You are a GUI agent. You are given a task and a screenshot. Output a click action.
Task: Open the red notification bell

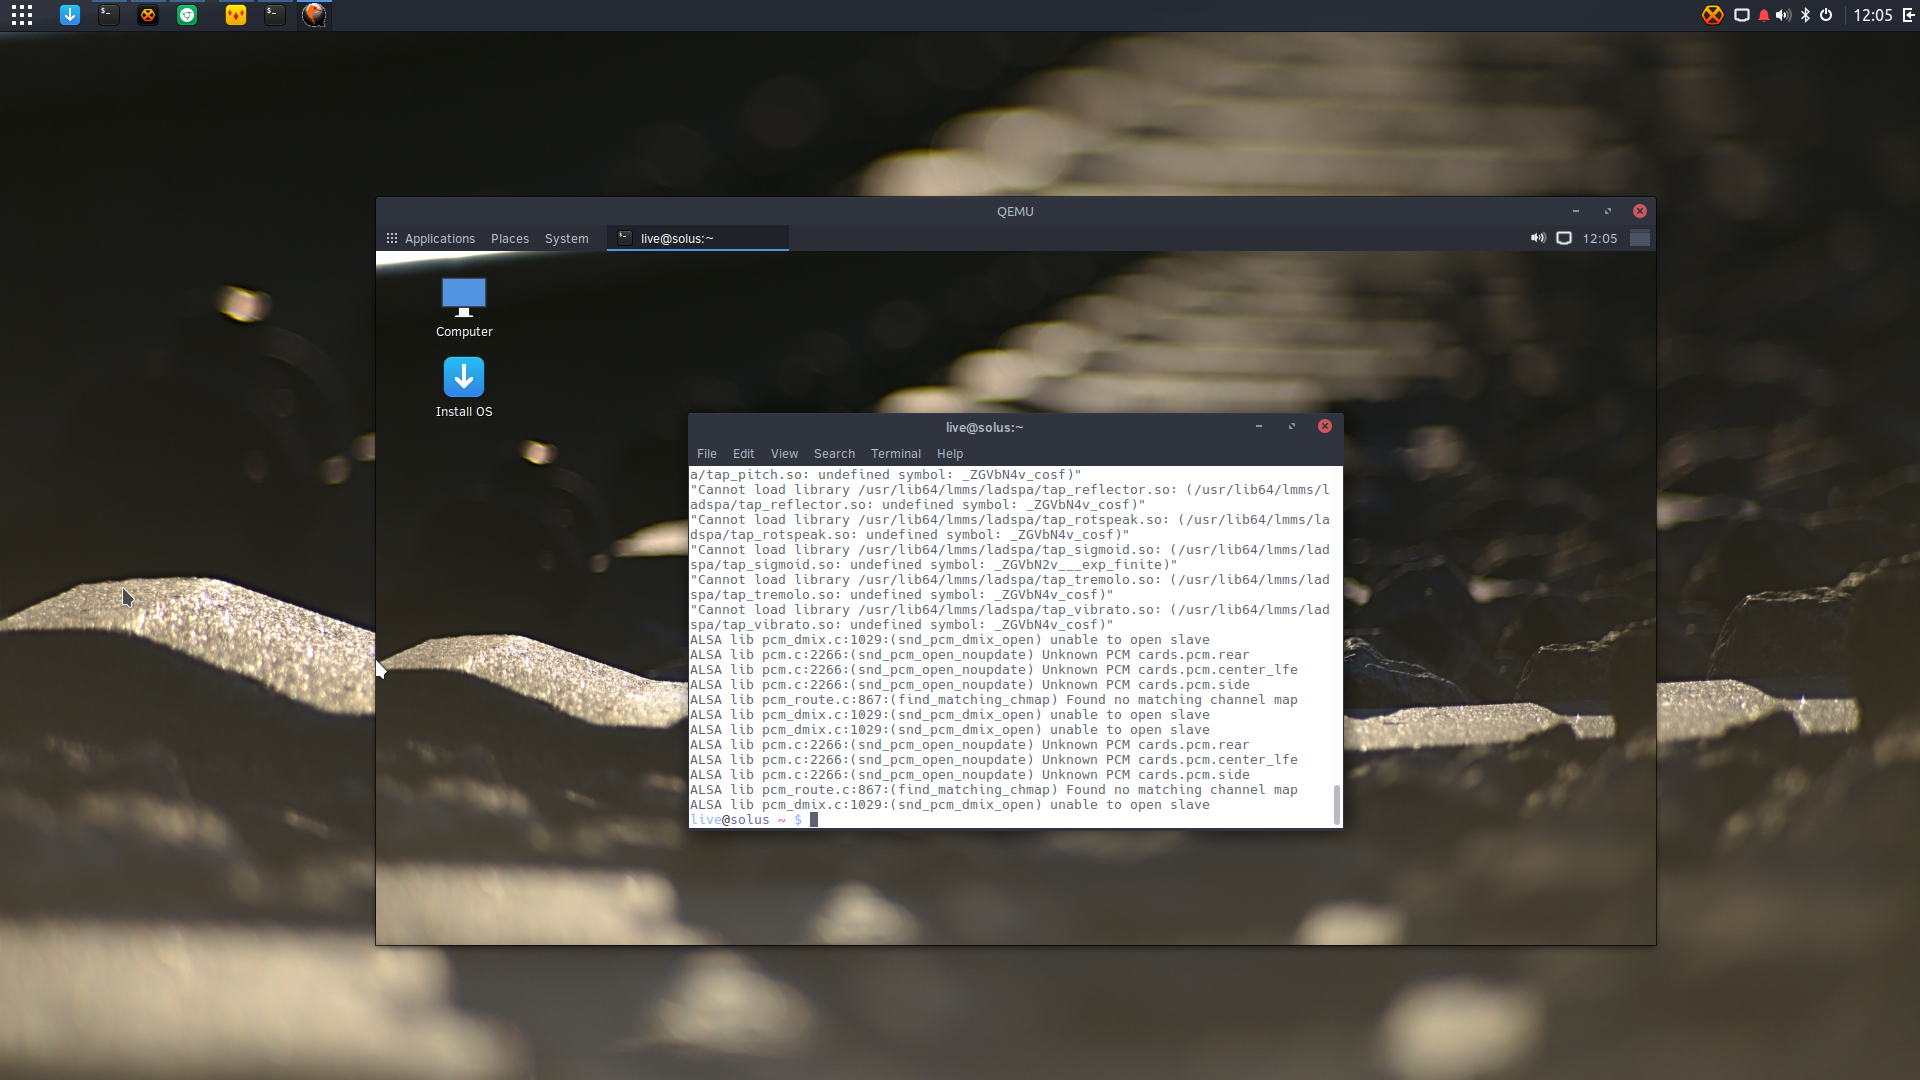point(1764,15)
